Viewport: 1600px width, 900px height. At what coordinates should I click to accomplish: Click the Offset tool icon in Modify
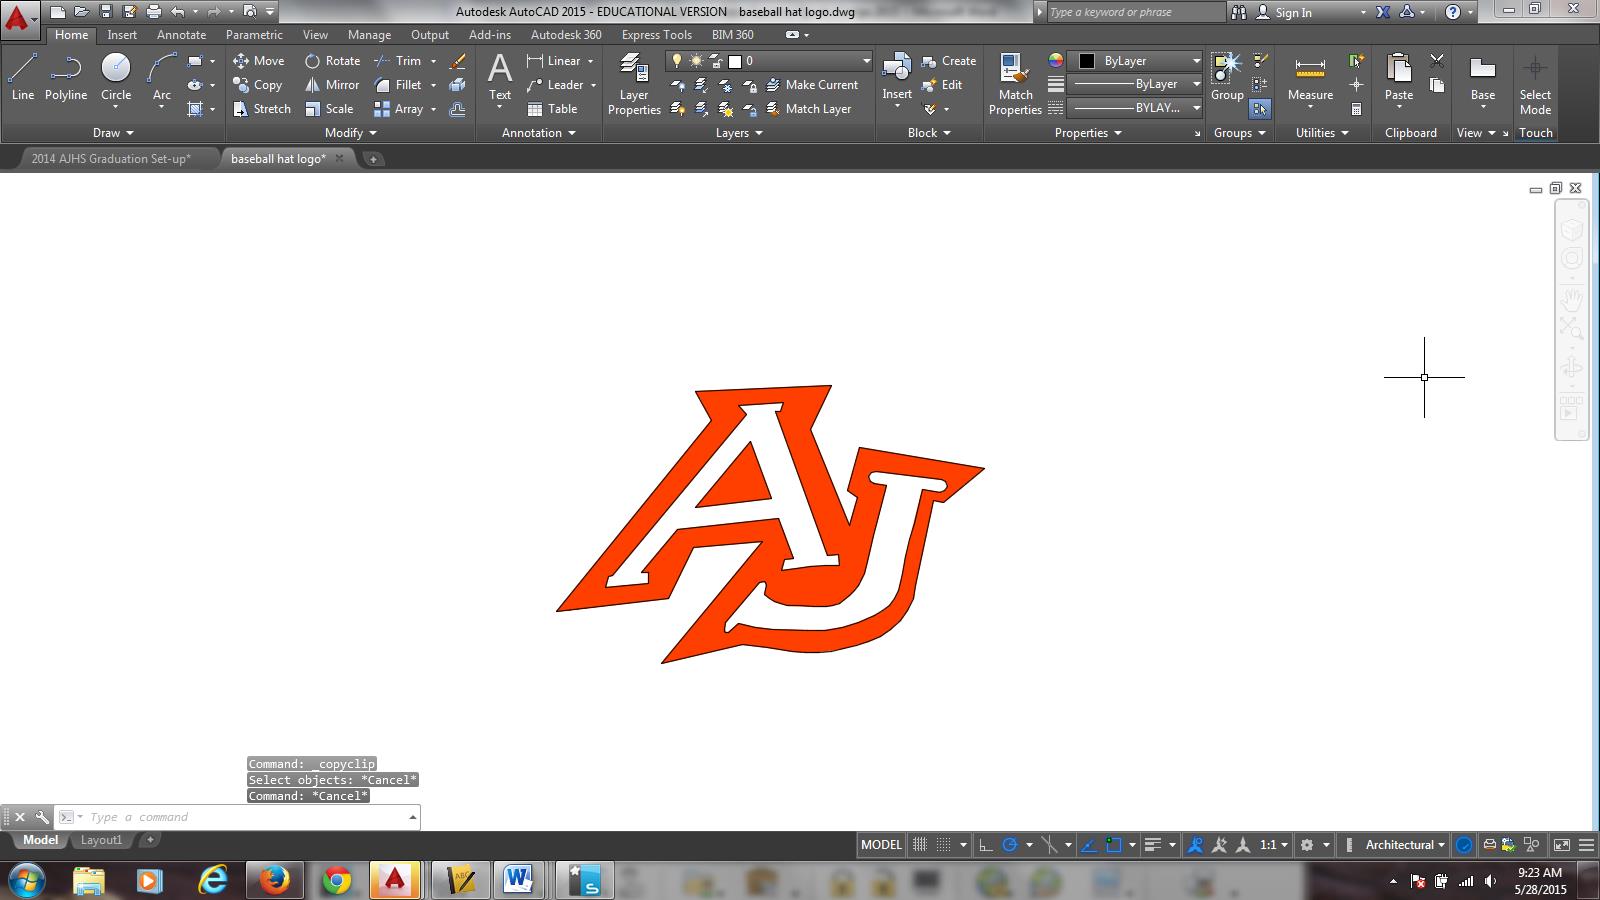(x=457, y=109)
